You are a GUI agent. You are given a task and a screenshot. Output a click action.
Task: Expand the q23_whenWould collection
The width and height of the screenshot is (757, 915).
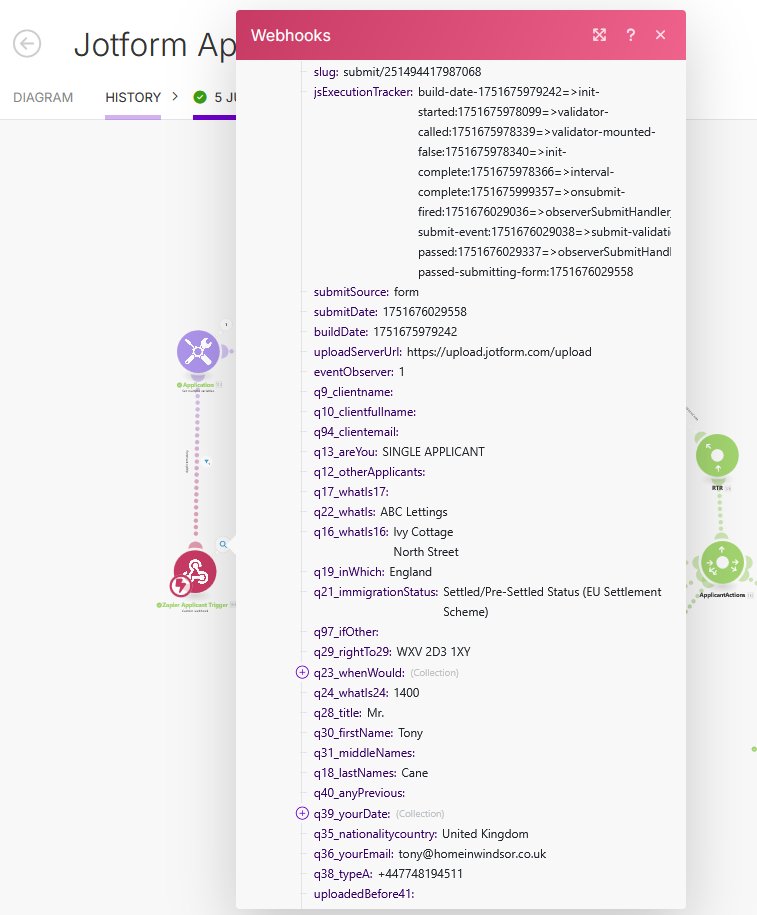pyautogui.click(x=302, y=672)
